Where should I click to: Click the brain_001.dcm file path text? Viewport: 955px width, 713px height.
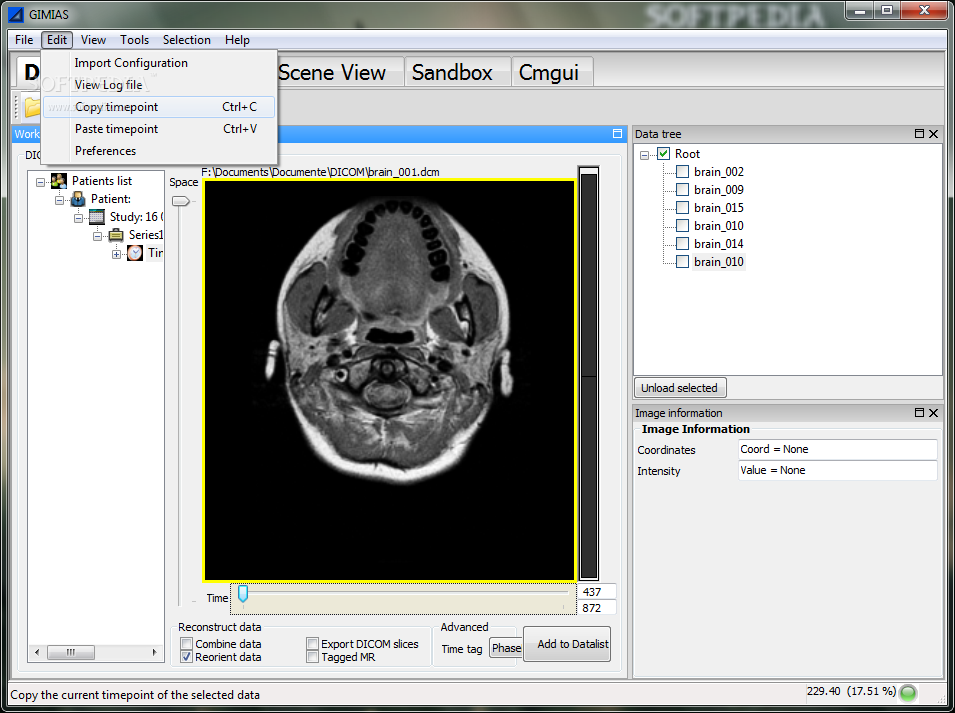(320, 172)
